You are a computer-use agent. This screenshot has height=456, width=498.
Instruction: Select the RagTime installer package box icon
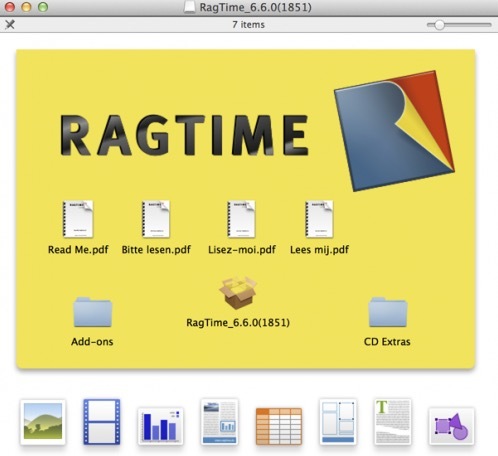click(x=238, y=293)
